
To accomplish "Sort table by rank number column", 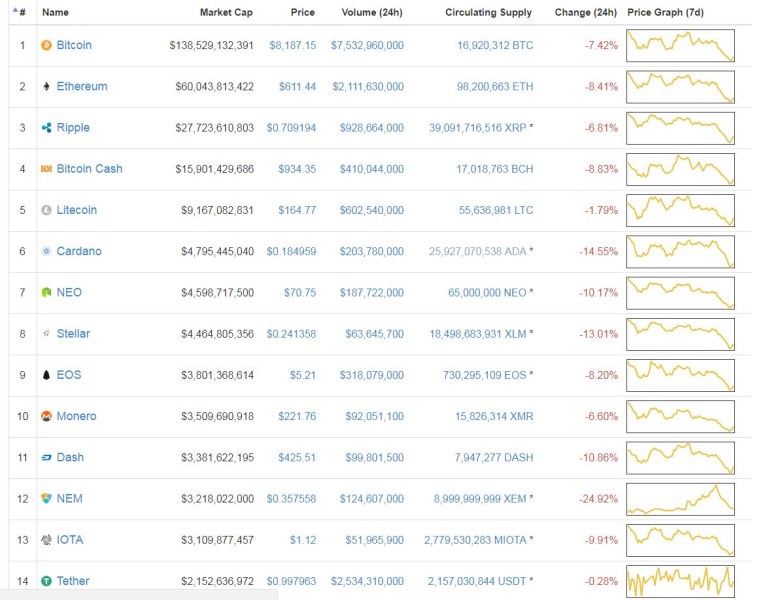I will (21, 13).
